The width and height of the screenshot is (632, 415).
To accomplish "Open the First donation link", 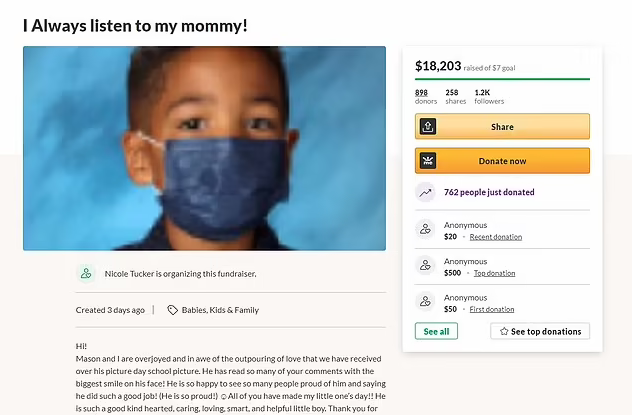I will click(x=493, y=309).
